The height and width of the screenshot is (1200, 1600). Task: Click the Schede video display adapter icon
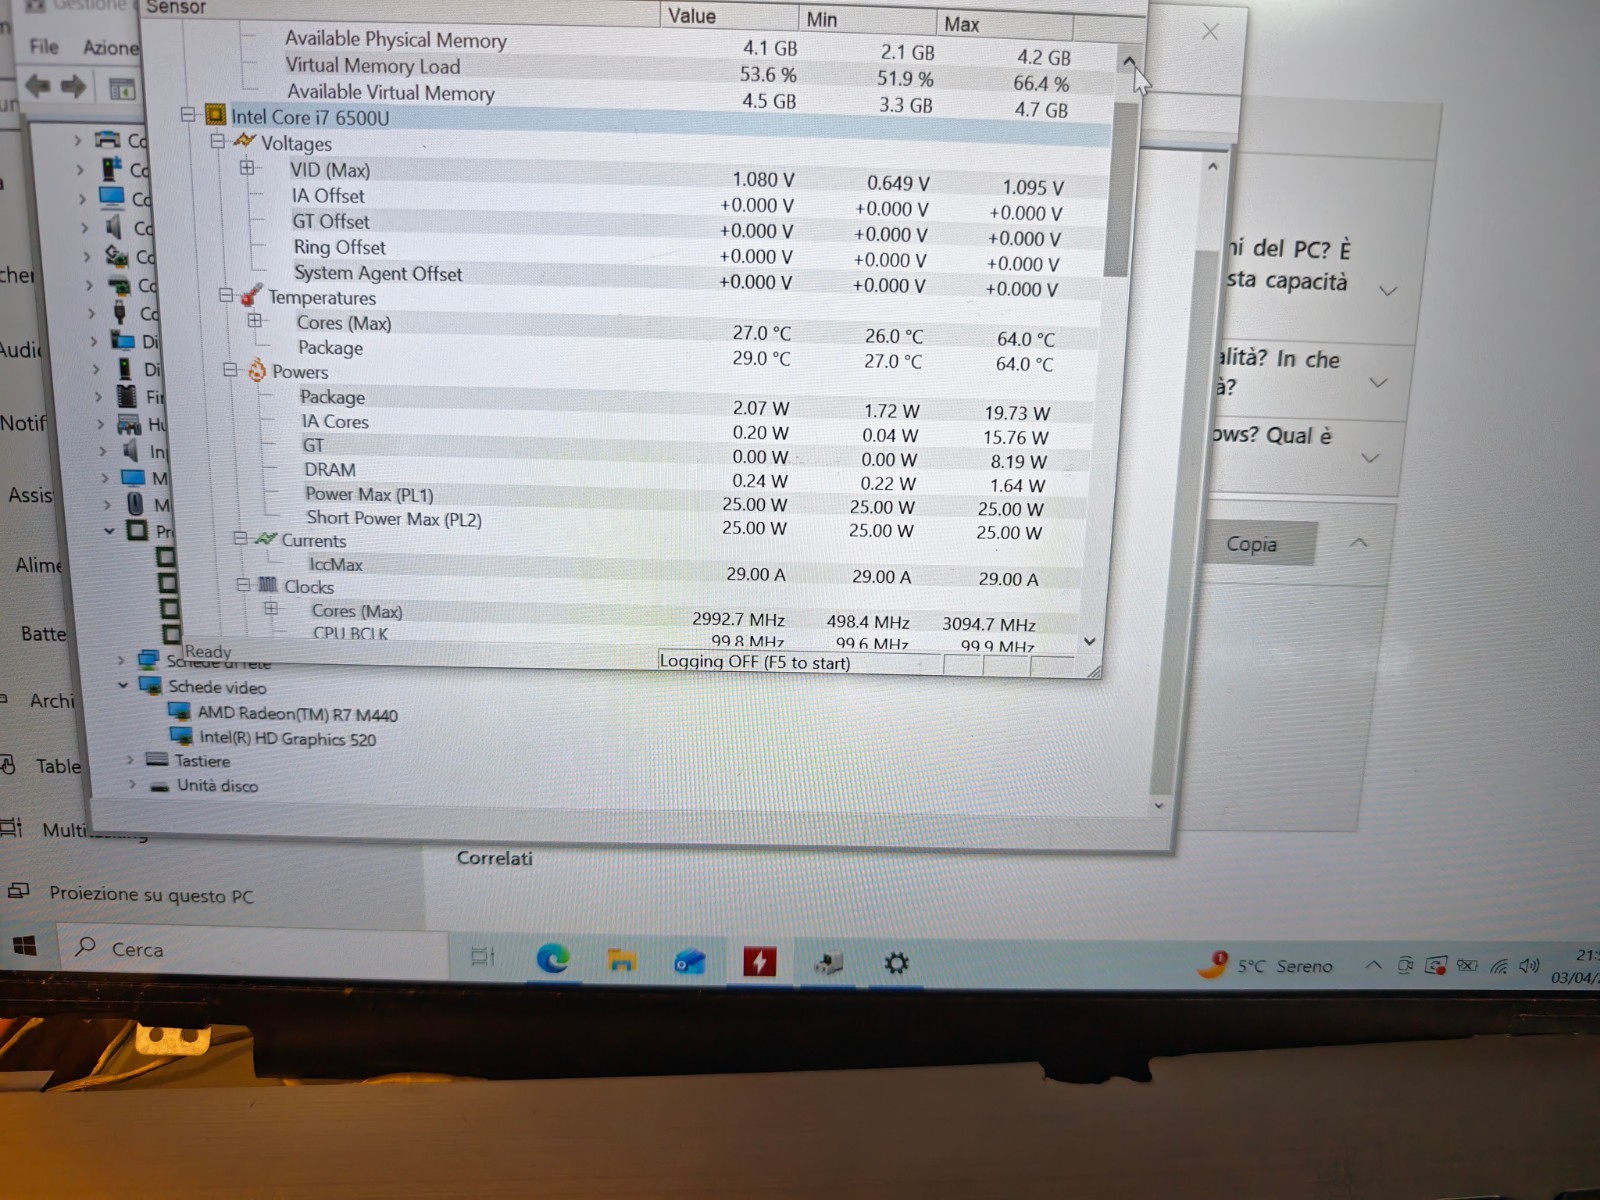coord(151,686)
